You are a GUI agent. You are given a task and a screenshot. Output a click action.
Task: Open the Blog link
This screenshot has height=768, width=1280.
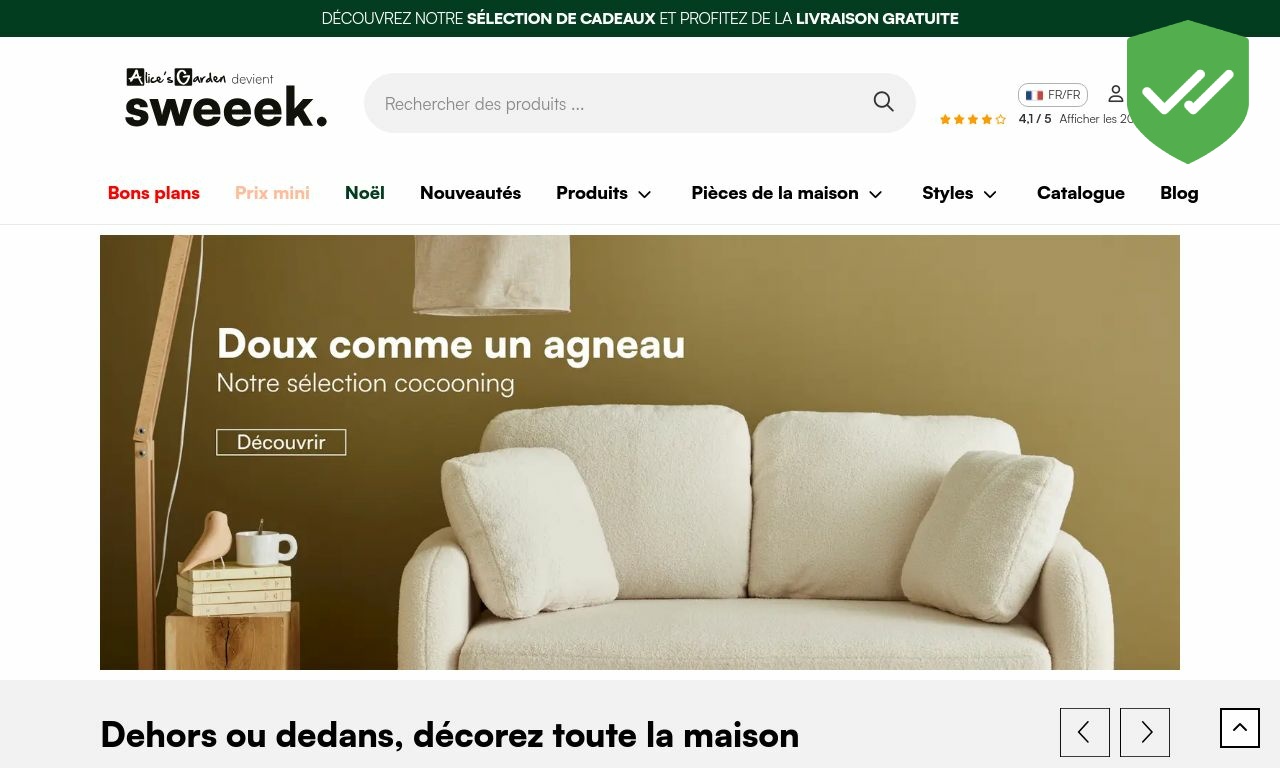point(1179,193)
